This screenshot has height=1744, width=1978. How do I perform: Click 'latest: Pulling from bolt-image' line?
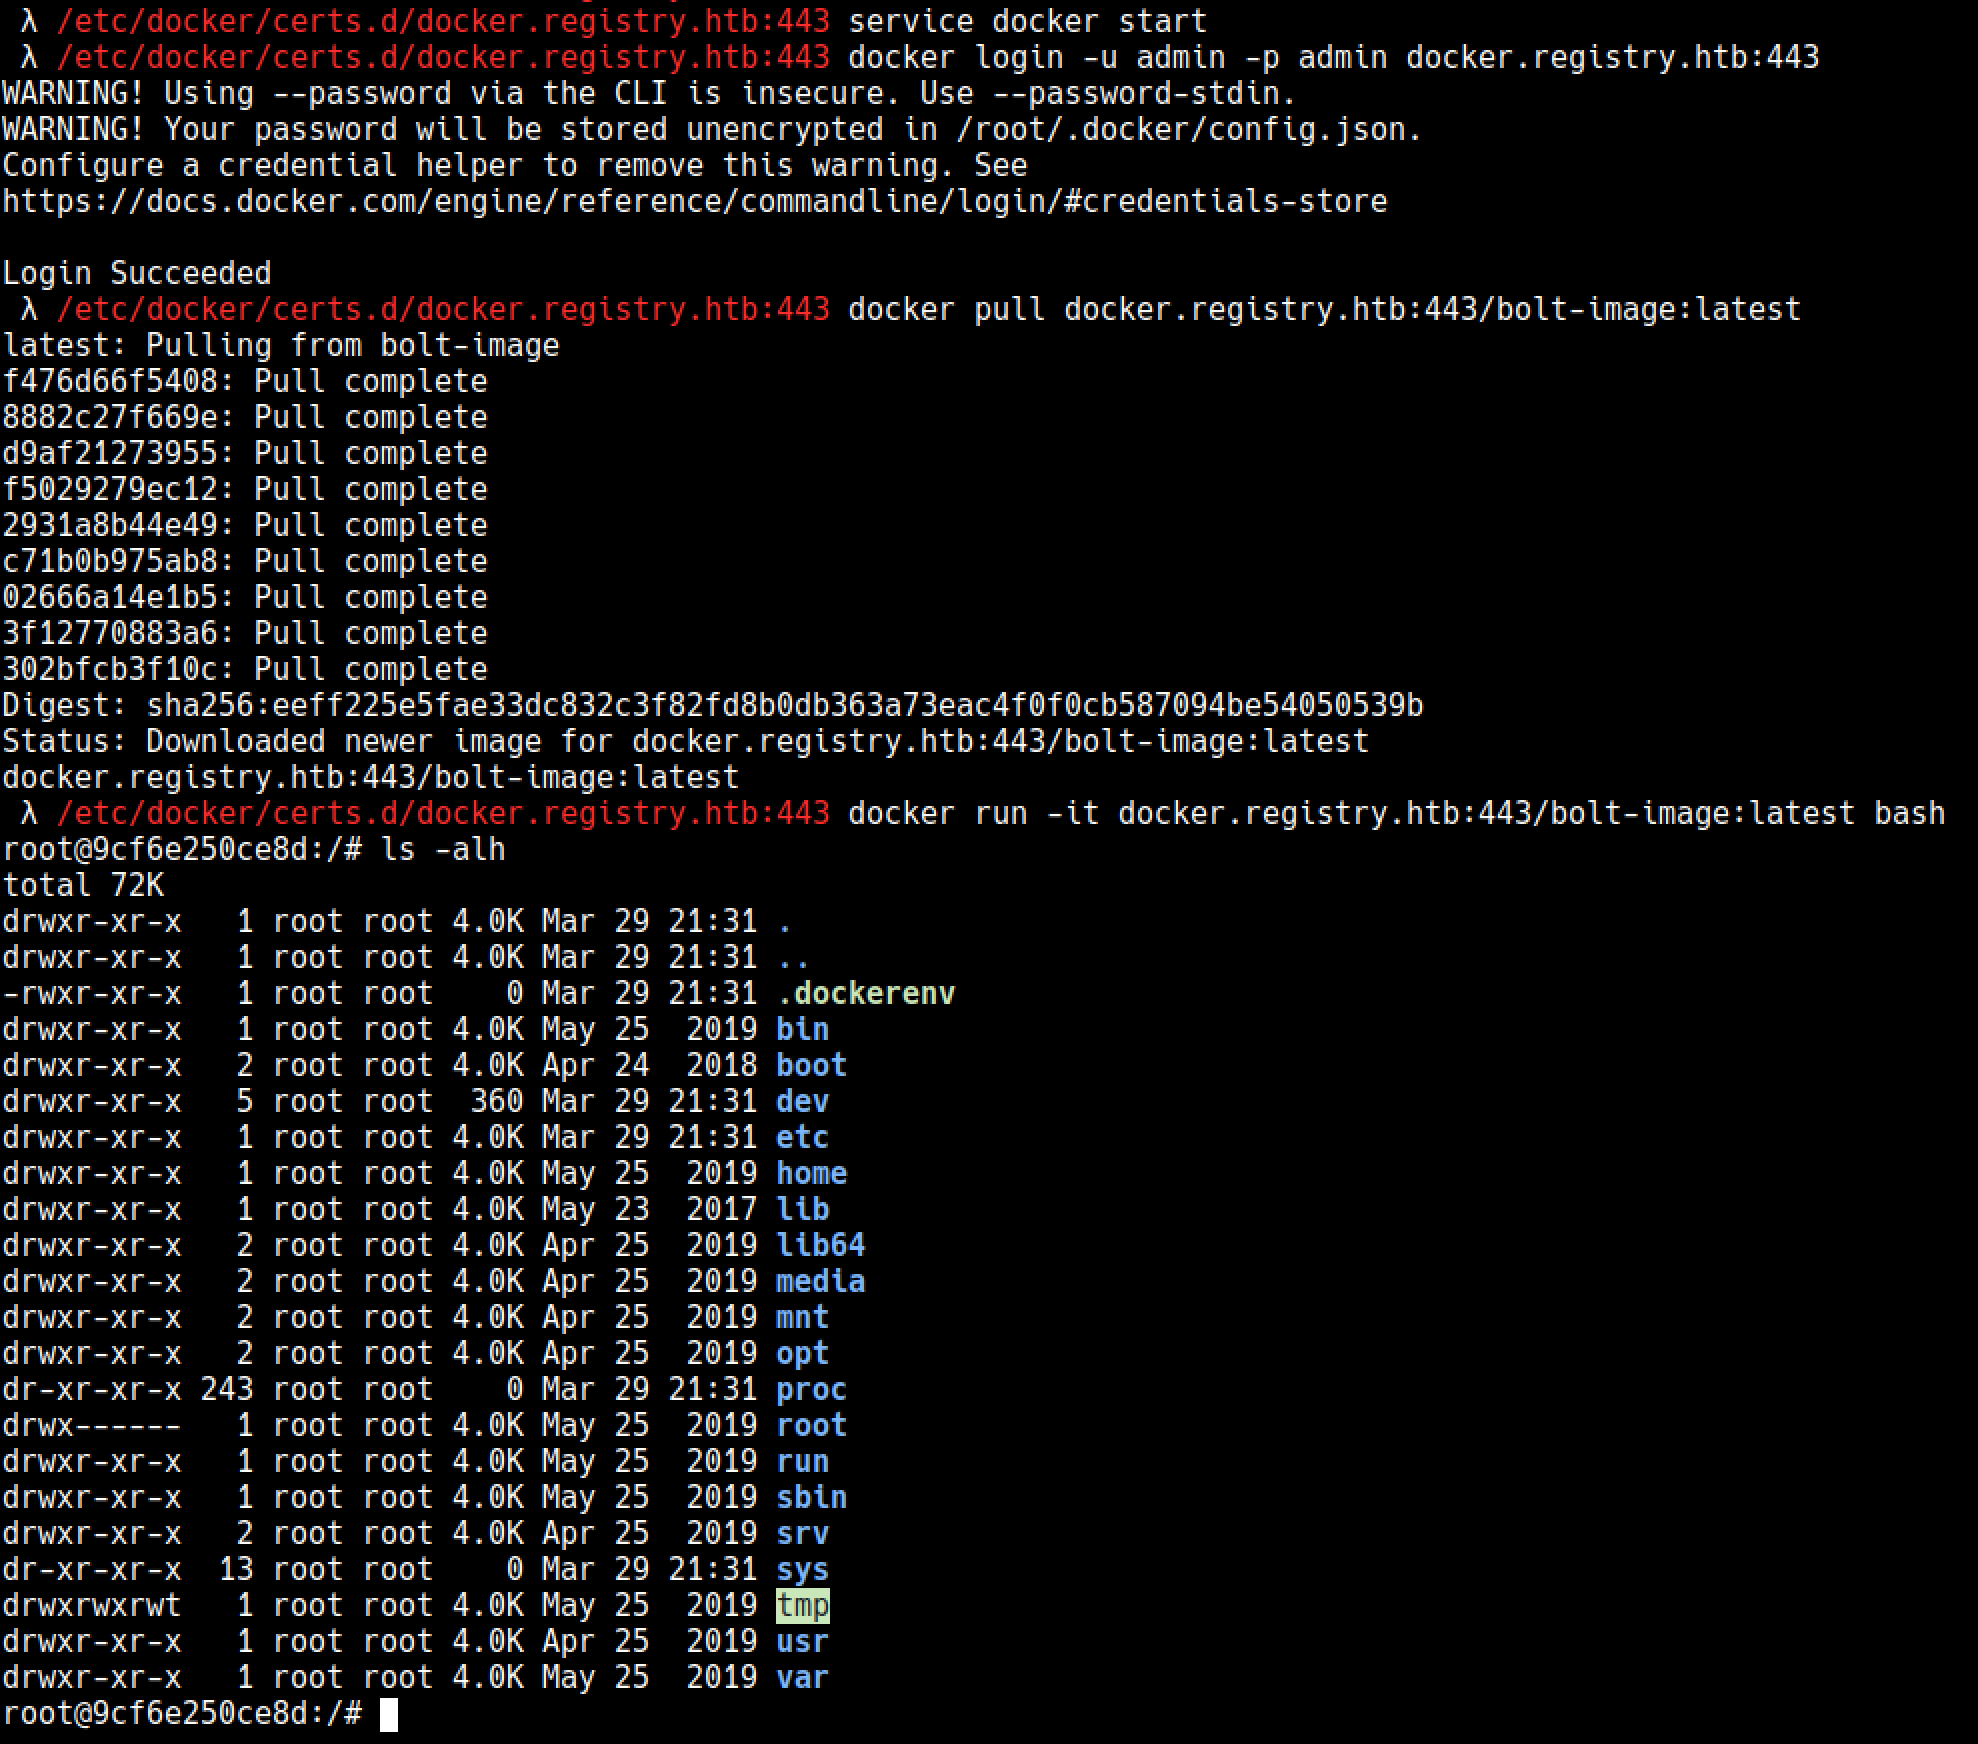281,345
